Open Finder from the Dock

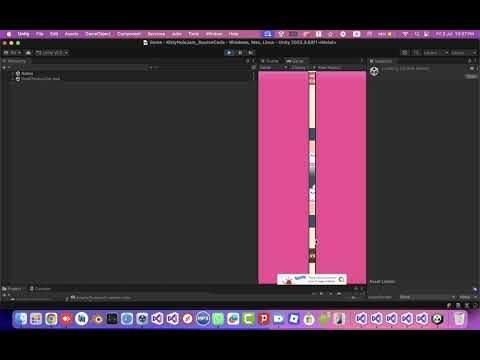(x=21, y=319)
